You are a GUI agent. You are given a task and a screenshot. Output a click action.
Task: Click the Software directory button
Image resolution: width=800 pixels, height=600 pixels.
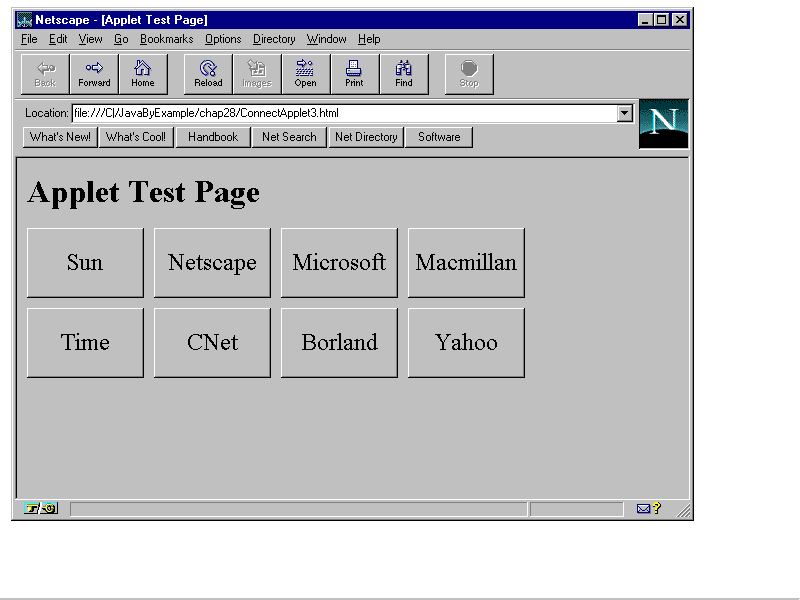(439, 137)
